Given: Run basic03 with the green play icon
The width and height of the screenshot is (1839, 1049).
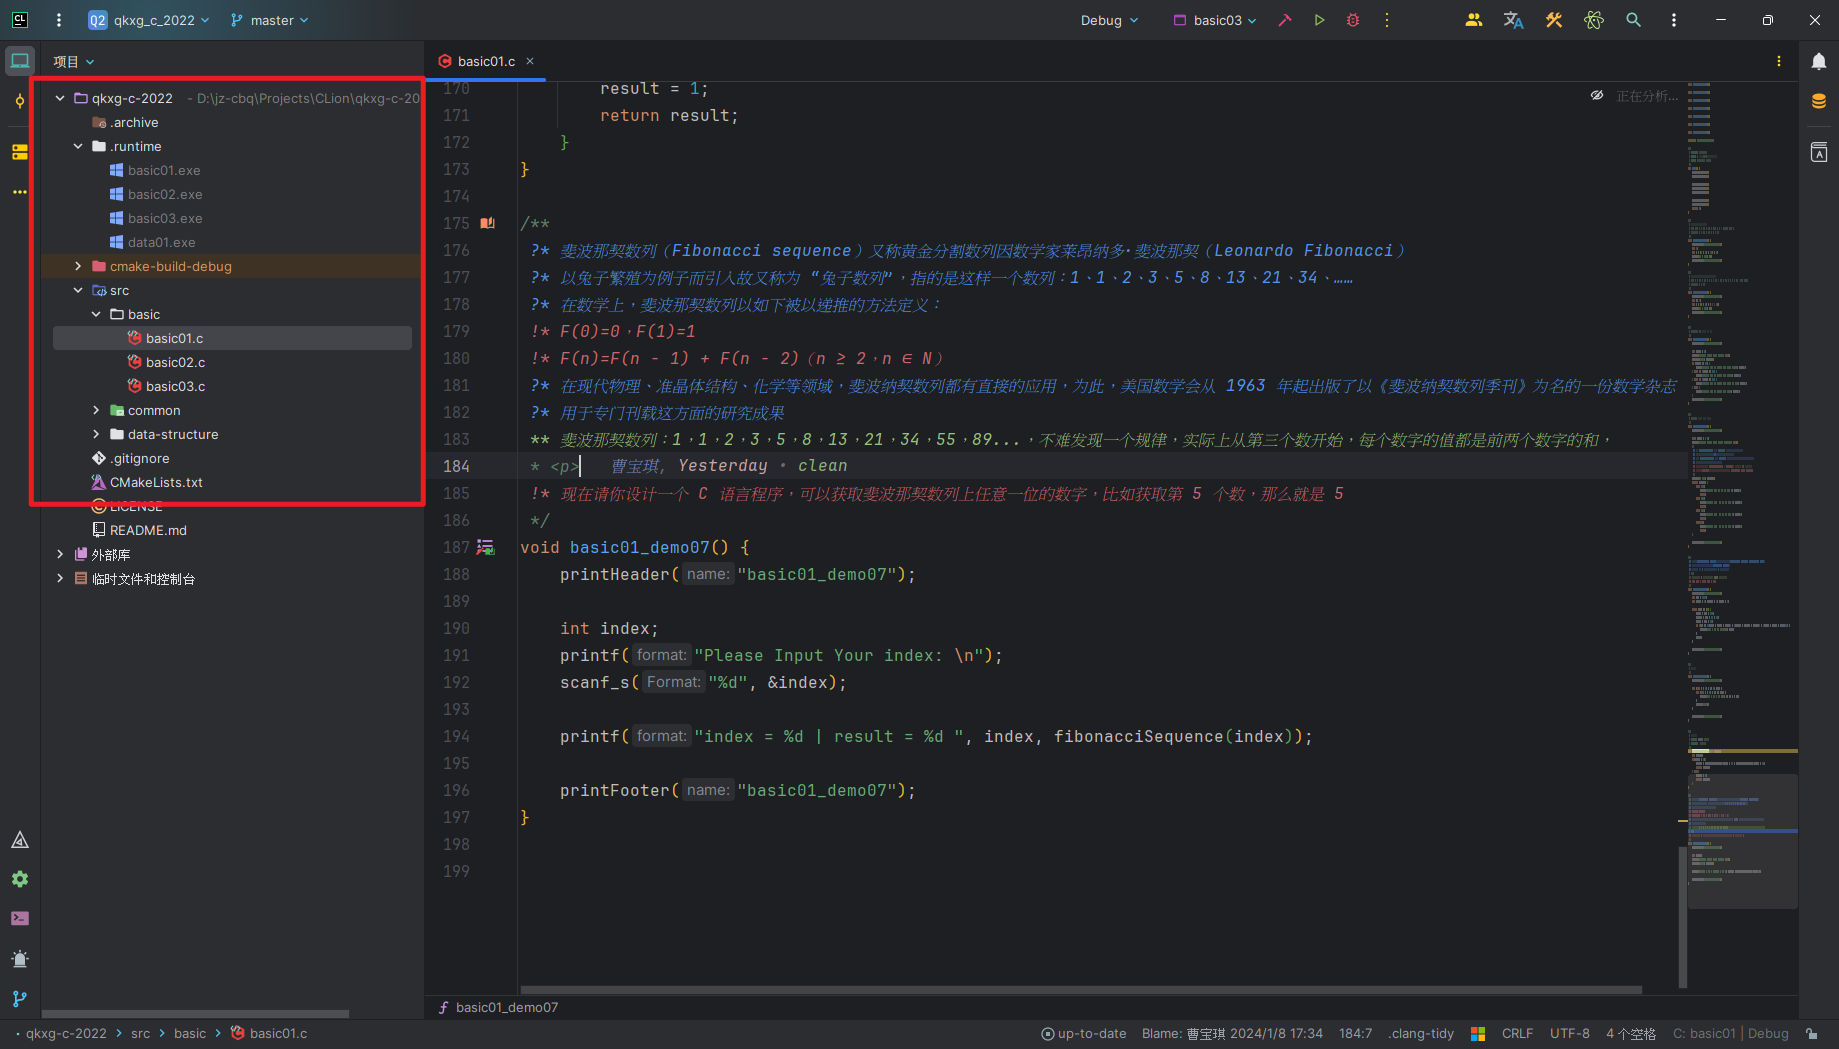Looking at the screenshot, I should pyautogui.click(x=1319, y=20).
